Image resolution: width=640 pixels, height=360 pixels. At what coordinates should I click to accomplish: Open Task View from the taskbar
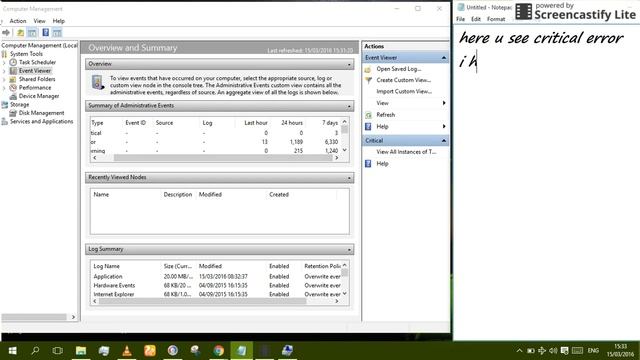coord(58,350)
